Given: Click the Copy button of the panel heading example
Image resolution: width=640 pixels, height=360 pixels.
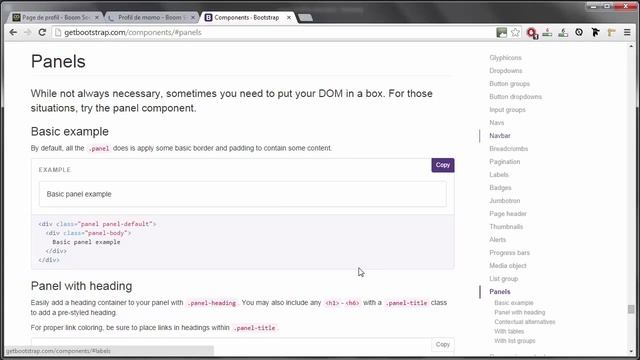Looking at the screenshot, I should click(443, 344).
